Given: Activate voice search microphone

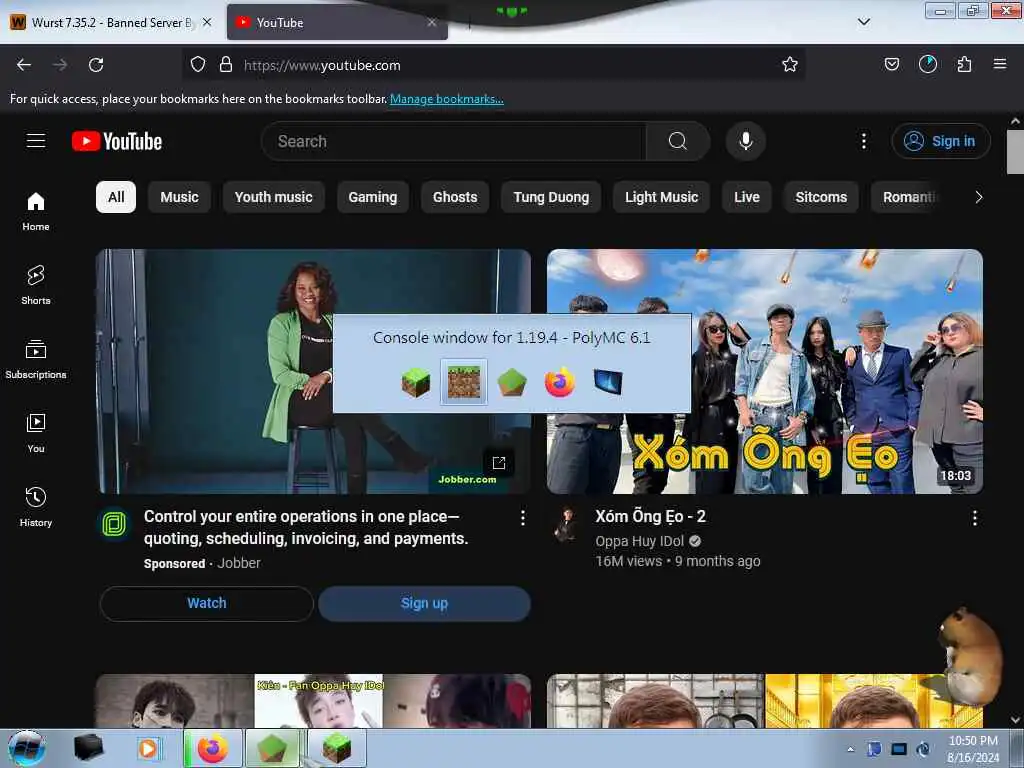Looking at the screenshot, I should pos(745,141).
